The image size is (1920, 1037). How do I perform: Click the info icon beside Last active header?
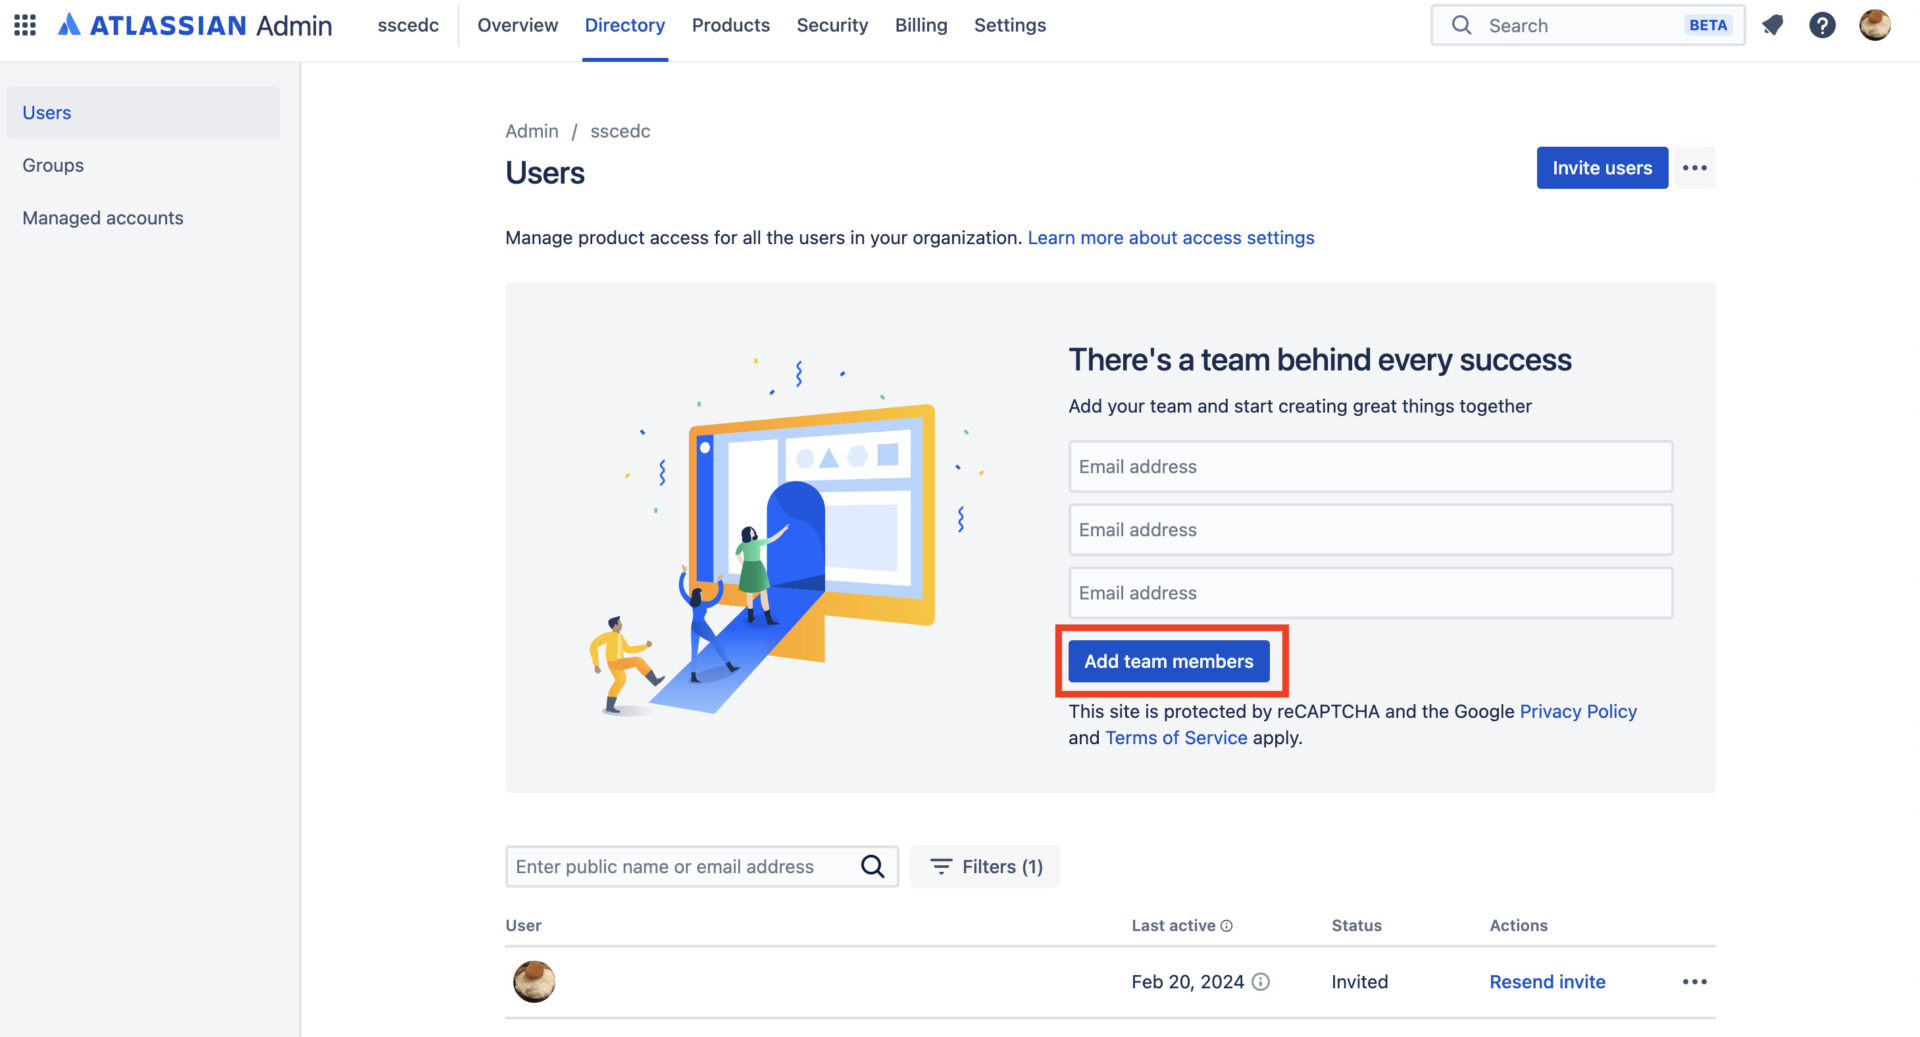pos(1227,926)
